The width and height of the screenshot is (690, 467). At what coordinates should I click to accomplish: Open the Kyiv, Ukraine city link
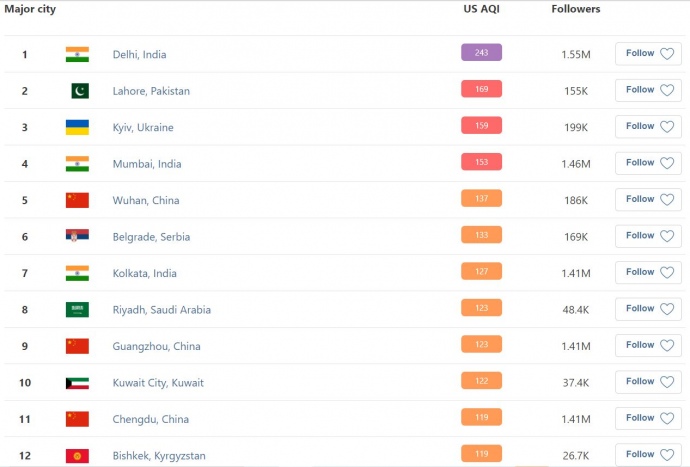click(x=143, y=128)
